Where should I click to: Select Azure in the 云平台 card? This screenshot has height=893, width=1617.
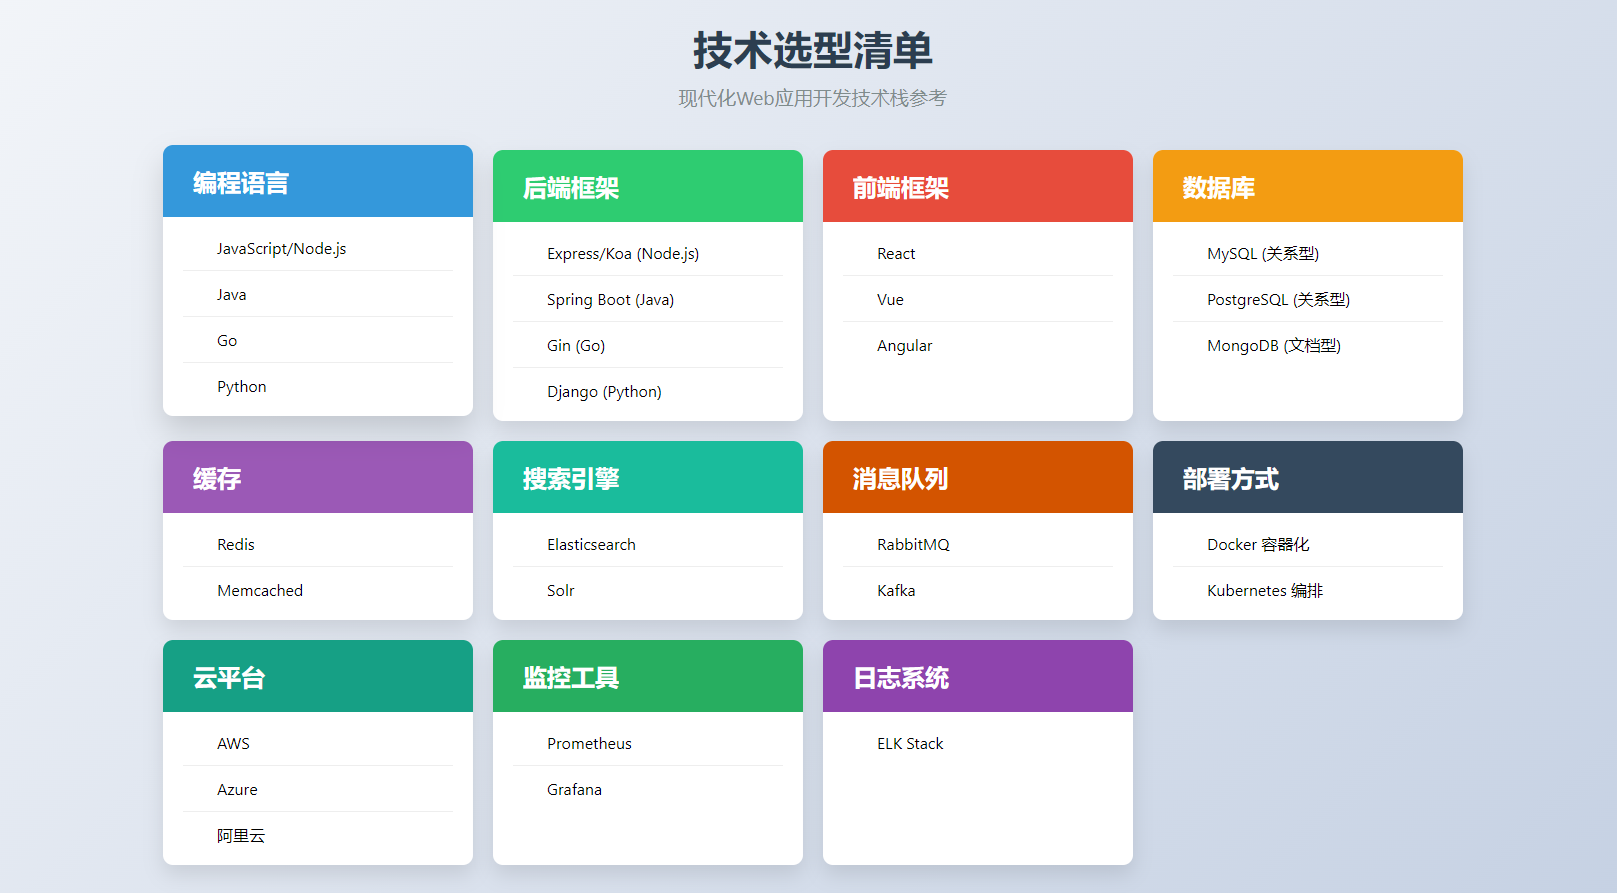point(318,789)
